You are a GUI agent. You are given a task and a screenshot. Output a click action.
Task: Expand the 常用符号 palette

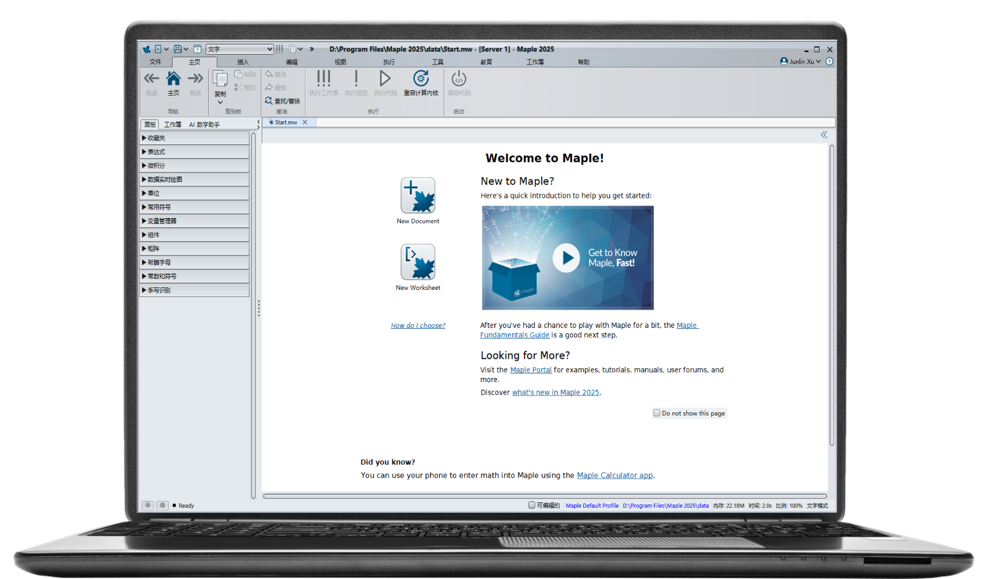(x=195, y=207)
